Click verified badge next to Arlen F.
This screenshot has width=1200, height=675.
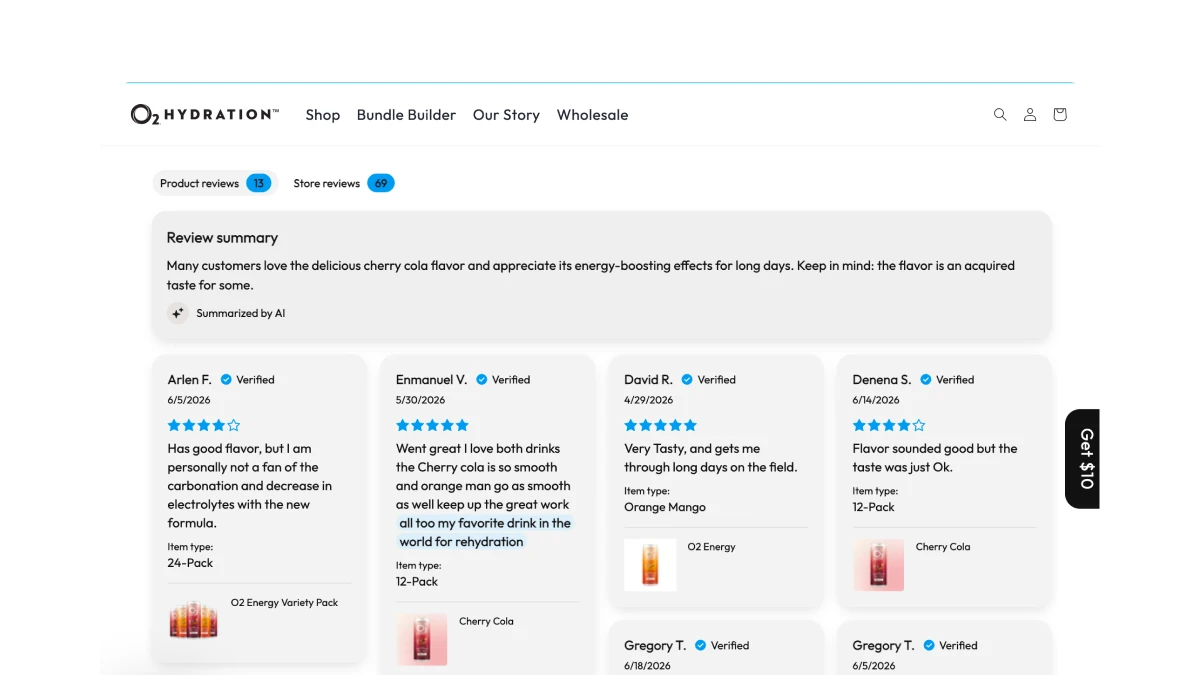[x=226, y=380]
